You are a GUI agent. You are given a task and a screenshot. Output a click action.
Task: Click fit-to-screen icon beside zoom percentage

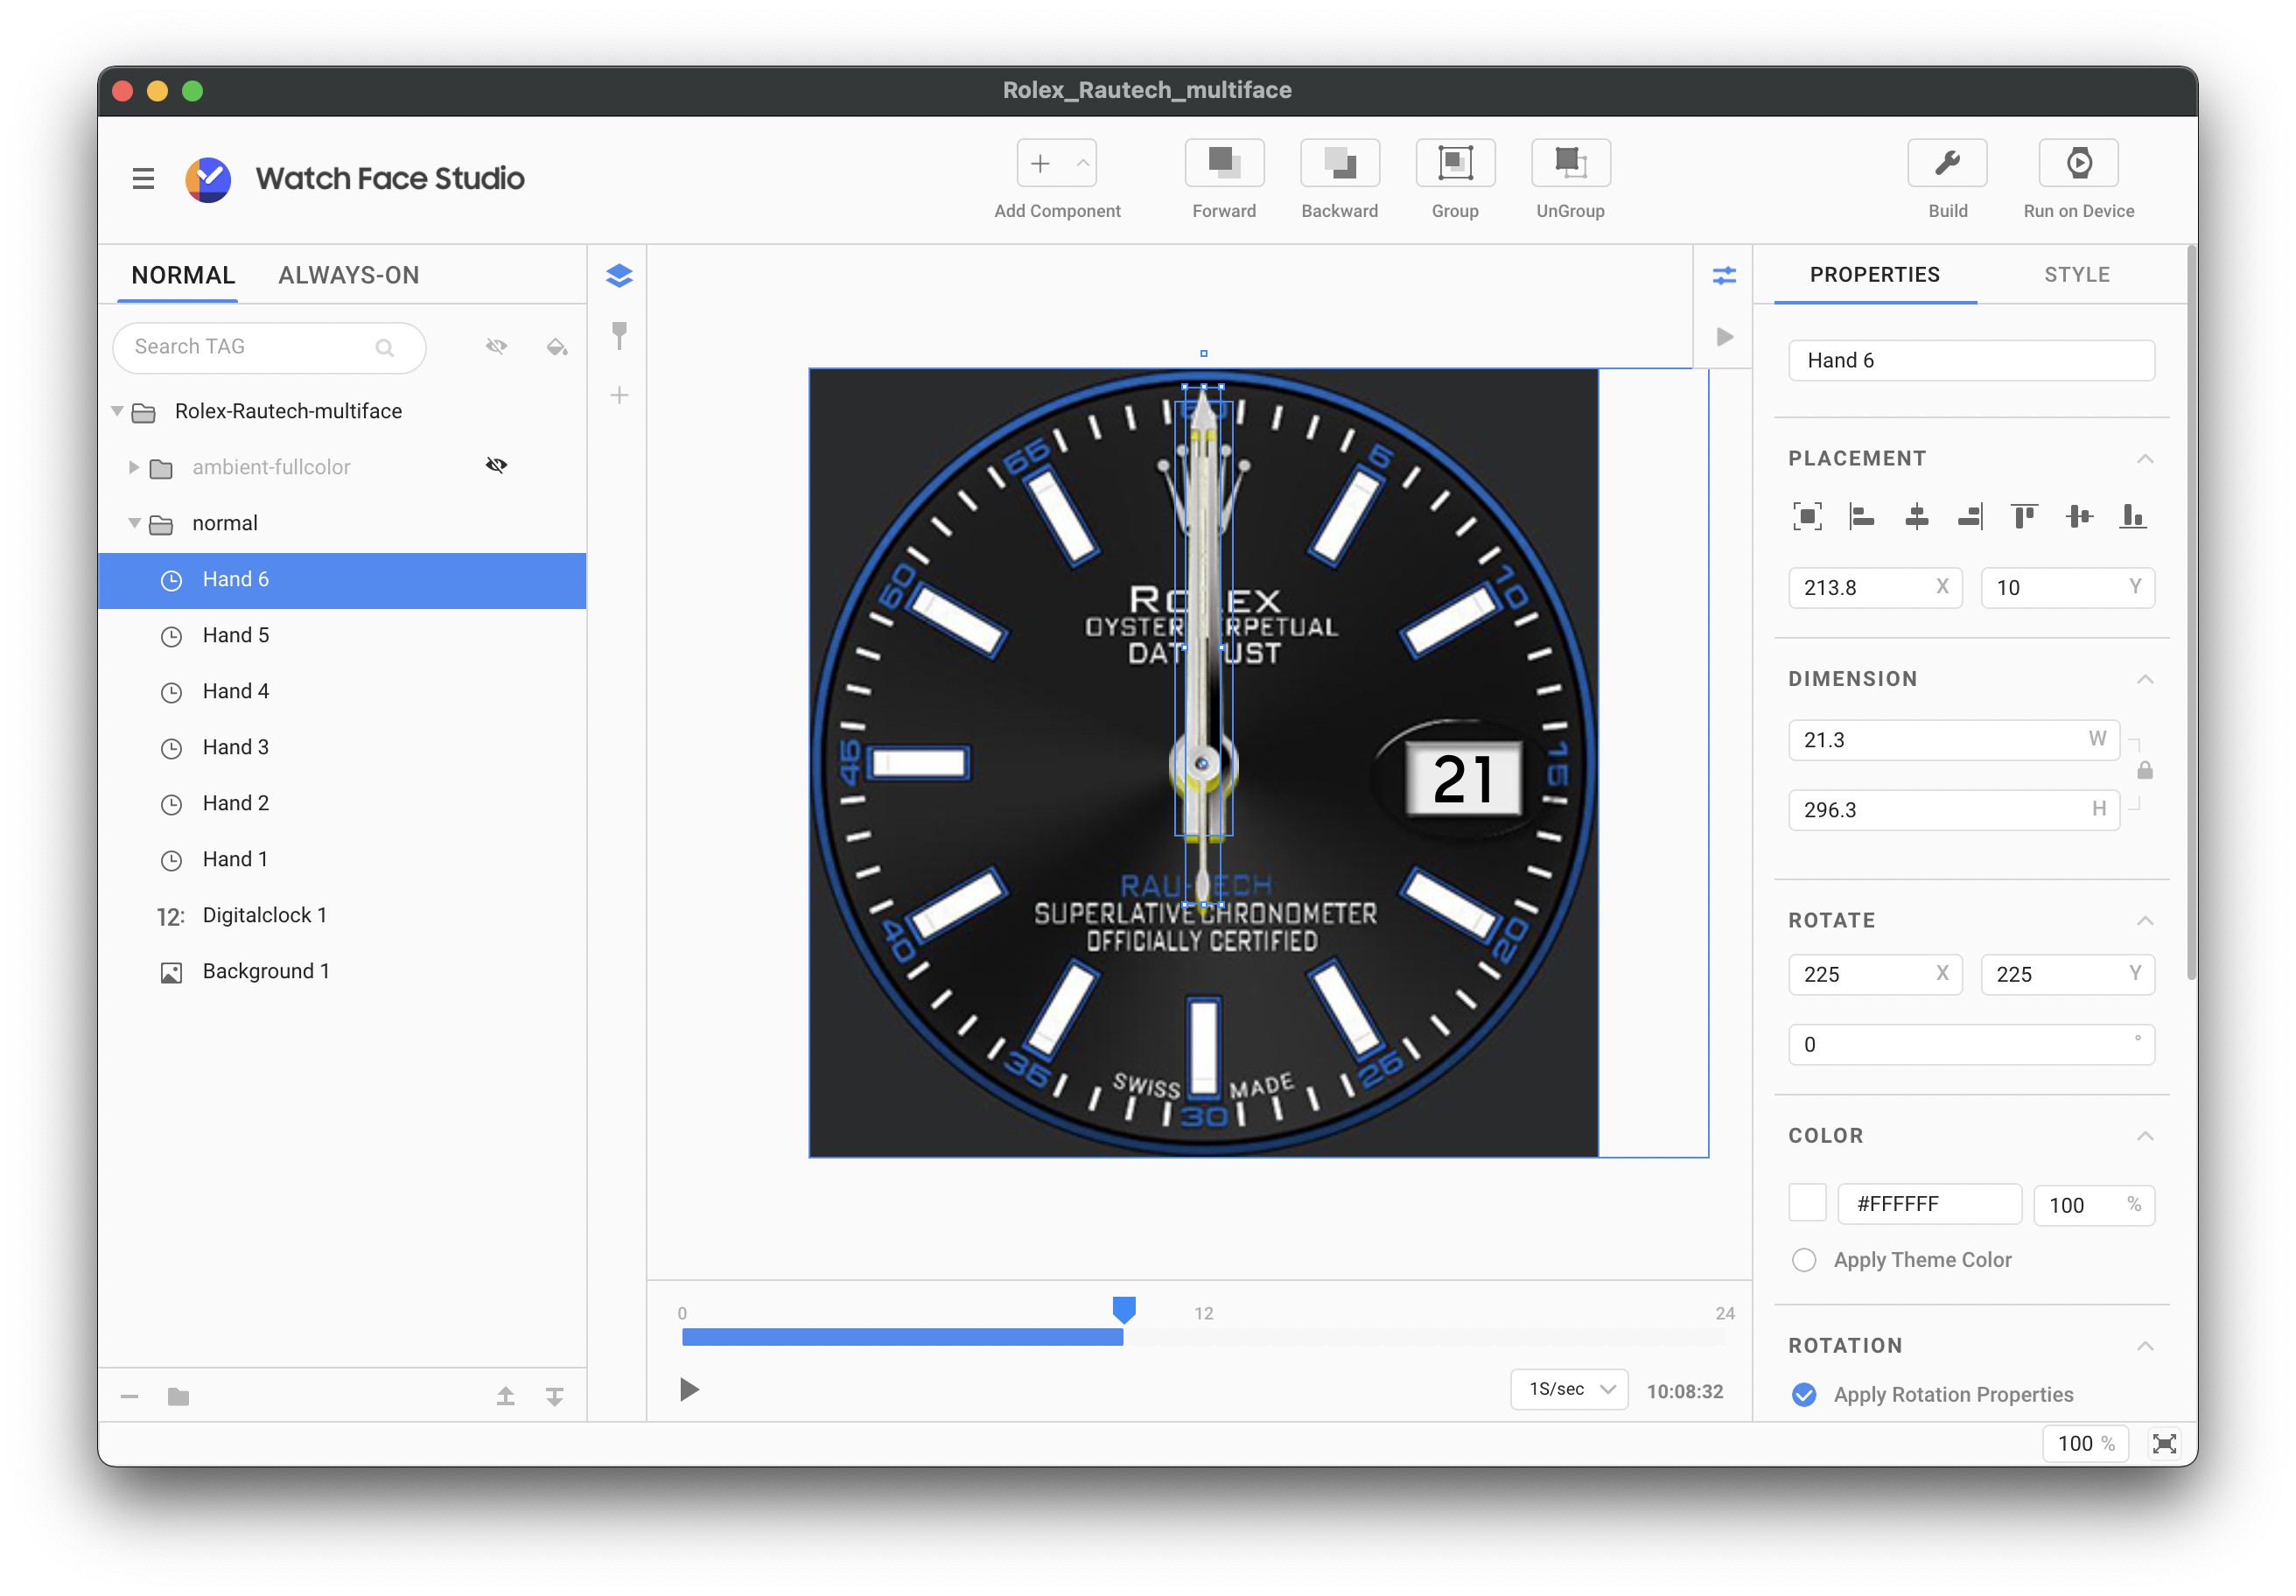coord(2164,1443)
